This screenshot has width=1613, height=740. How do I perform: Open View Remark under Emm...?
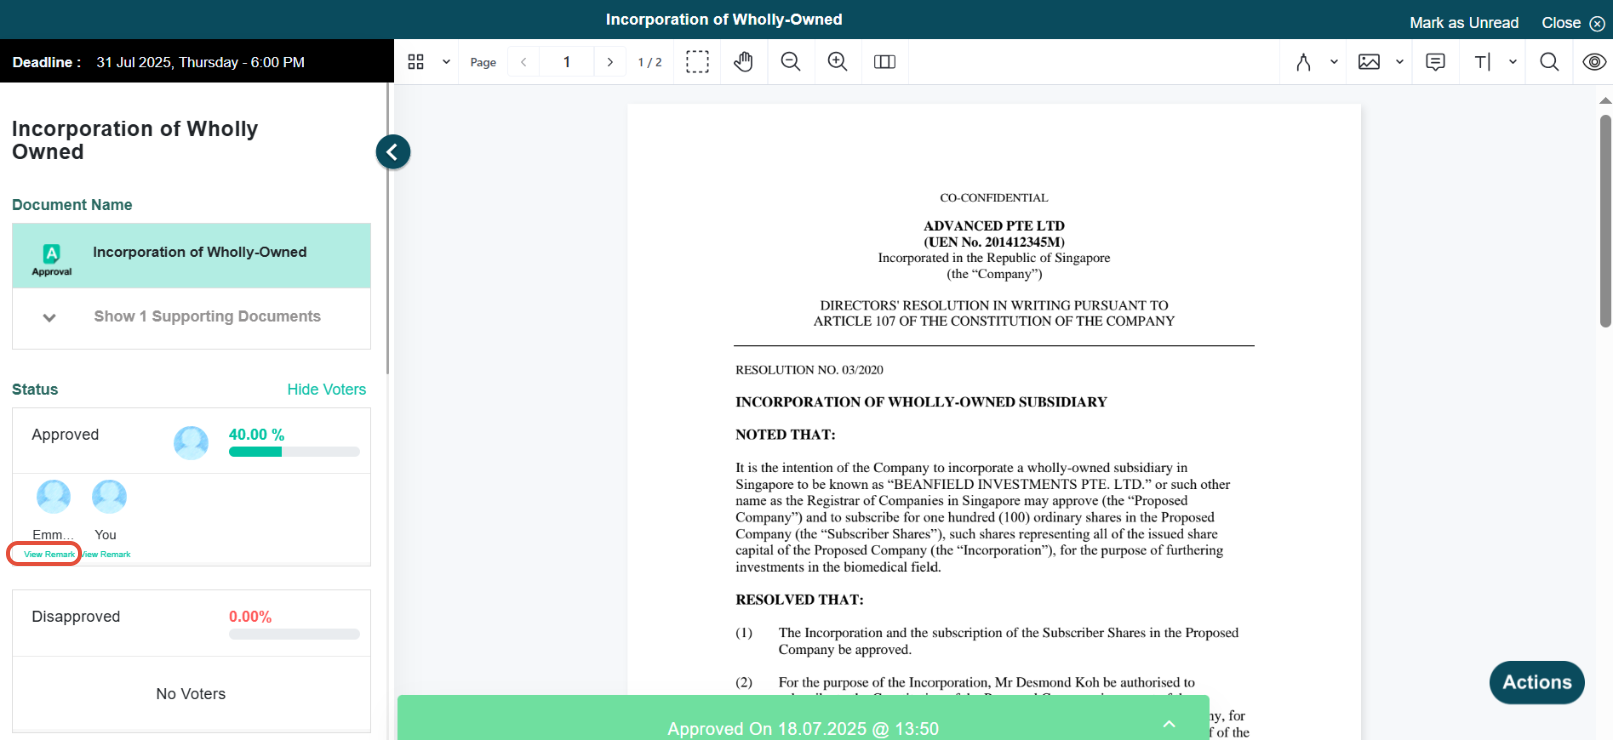point(49,554)
